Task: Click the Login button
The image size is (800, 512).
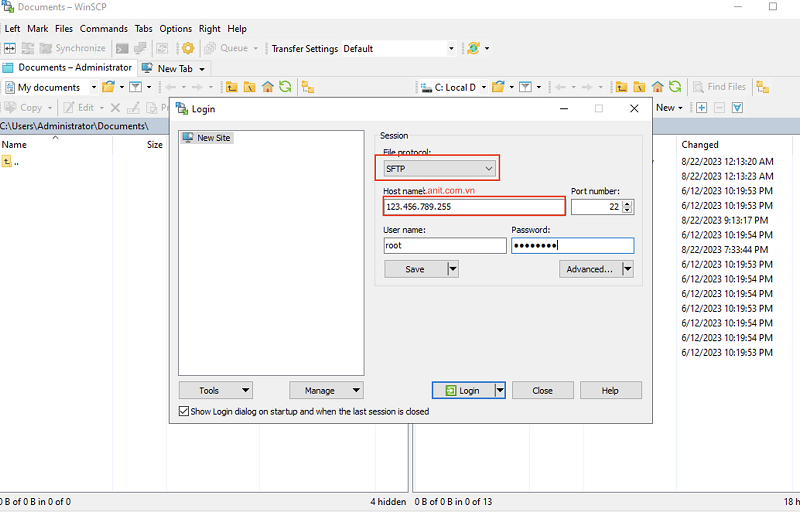Action: 463,391
